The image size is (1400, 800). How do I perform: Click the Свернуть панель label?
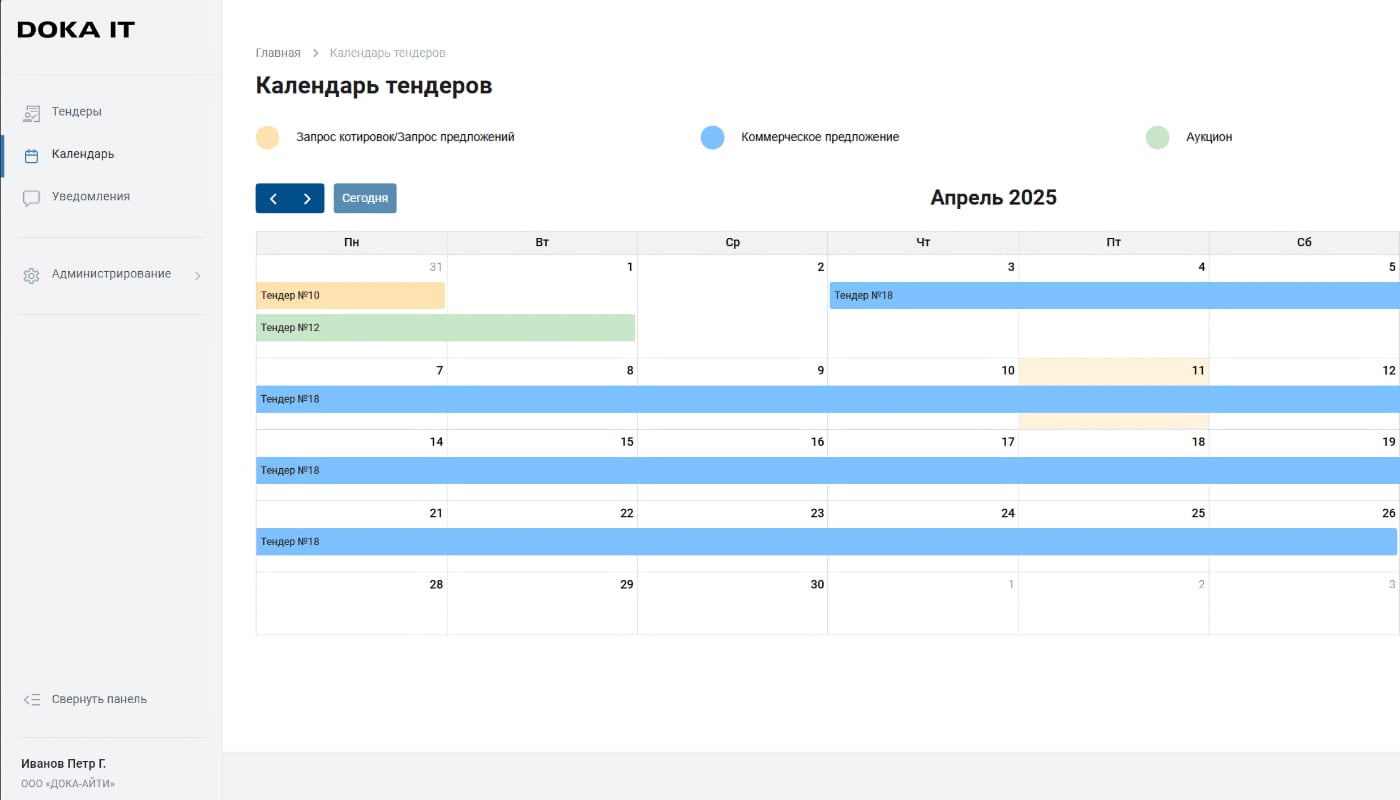click(x=99, y=699)
